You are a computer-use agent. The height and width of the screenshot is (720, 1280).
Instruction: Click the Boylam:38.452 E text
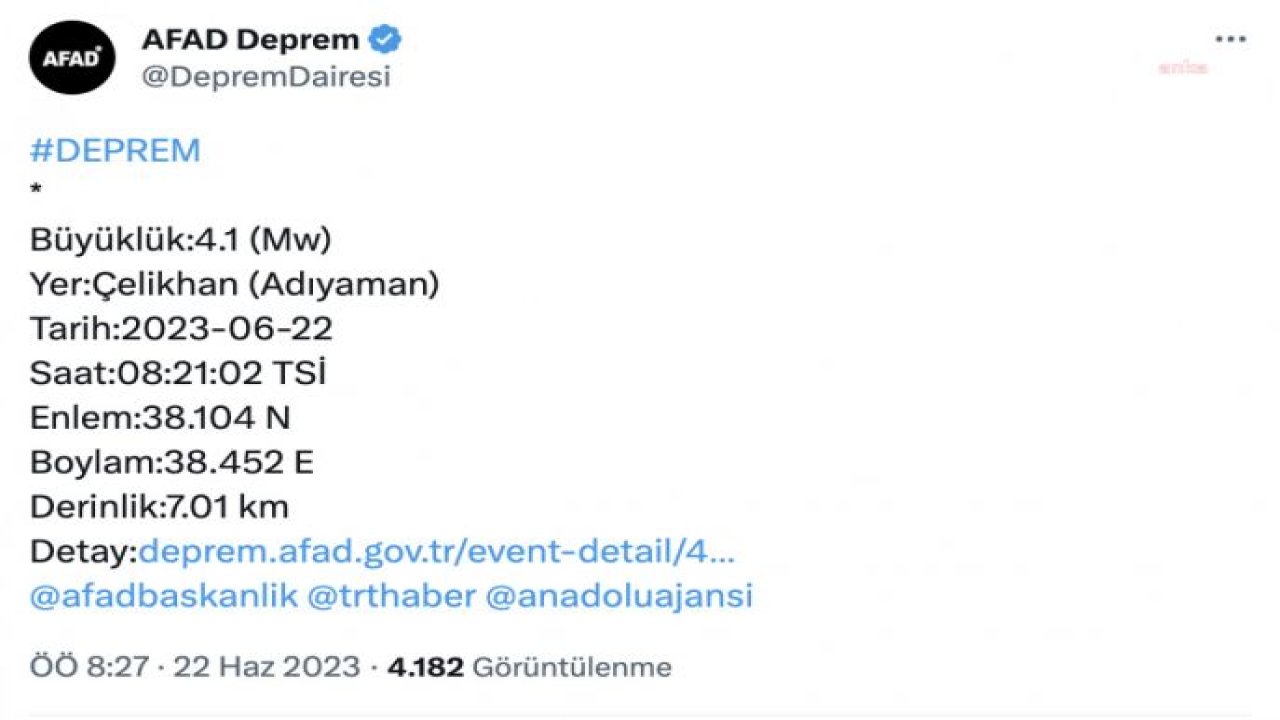click(x=172, y=463)
